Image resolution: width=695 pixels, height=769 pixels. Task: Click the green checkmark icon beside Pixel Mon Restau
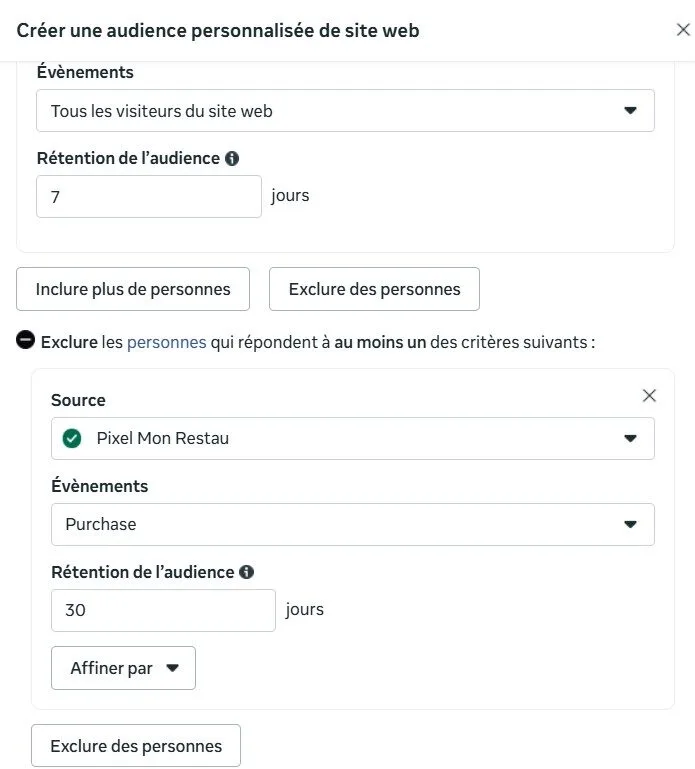72,438
